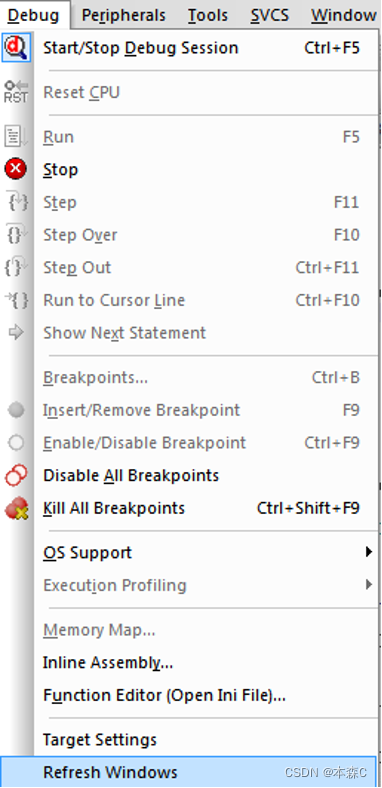Click the Run icon beside Run entry

pyautogui.click(x=16, y=137)
